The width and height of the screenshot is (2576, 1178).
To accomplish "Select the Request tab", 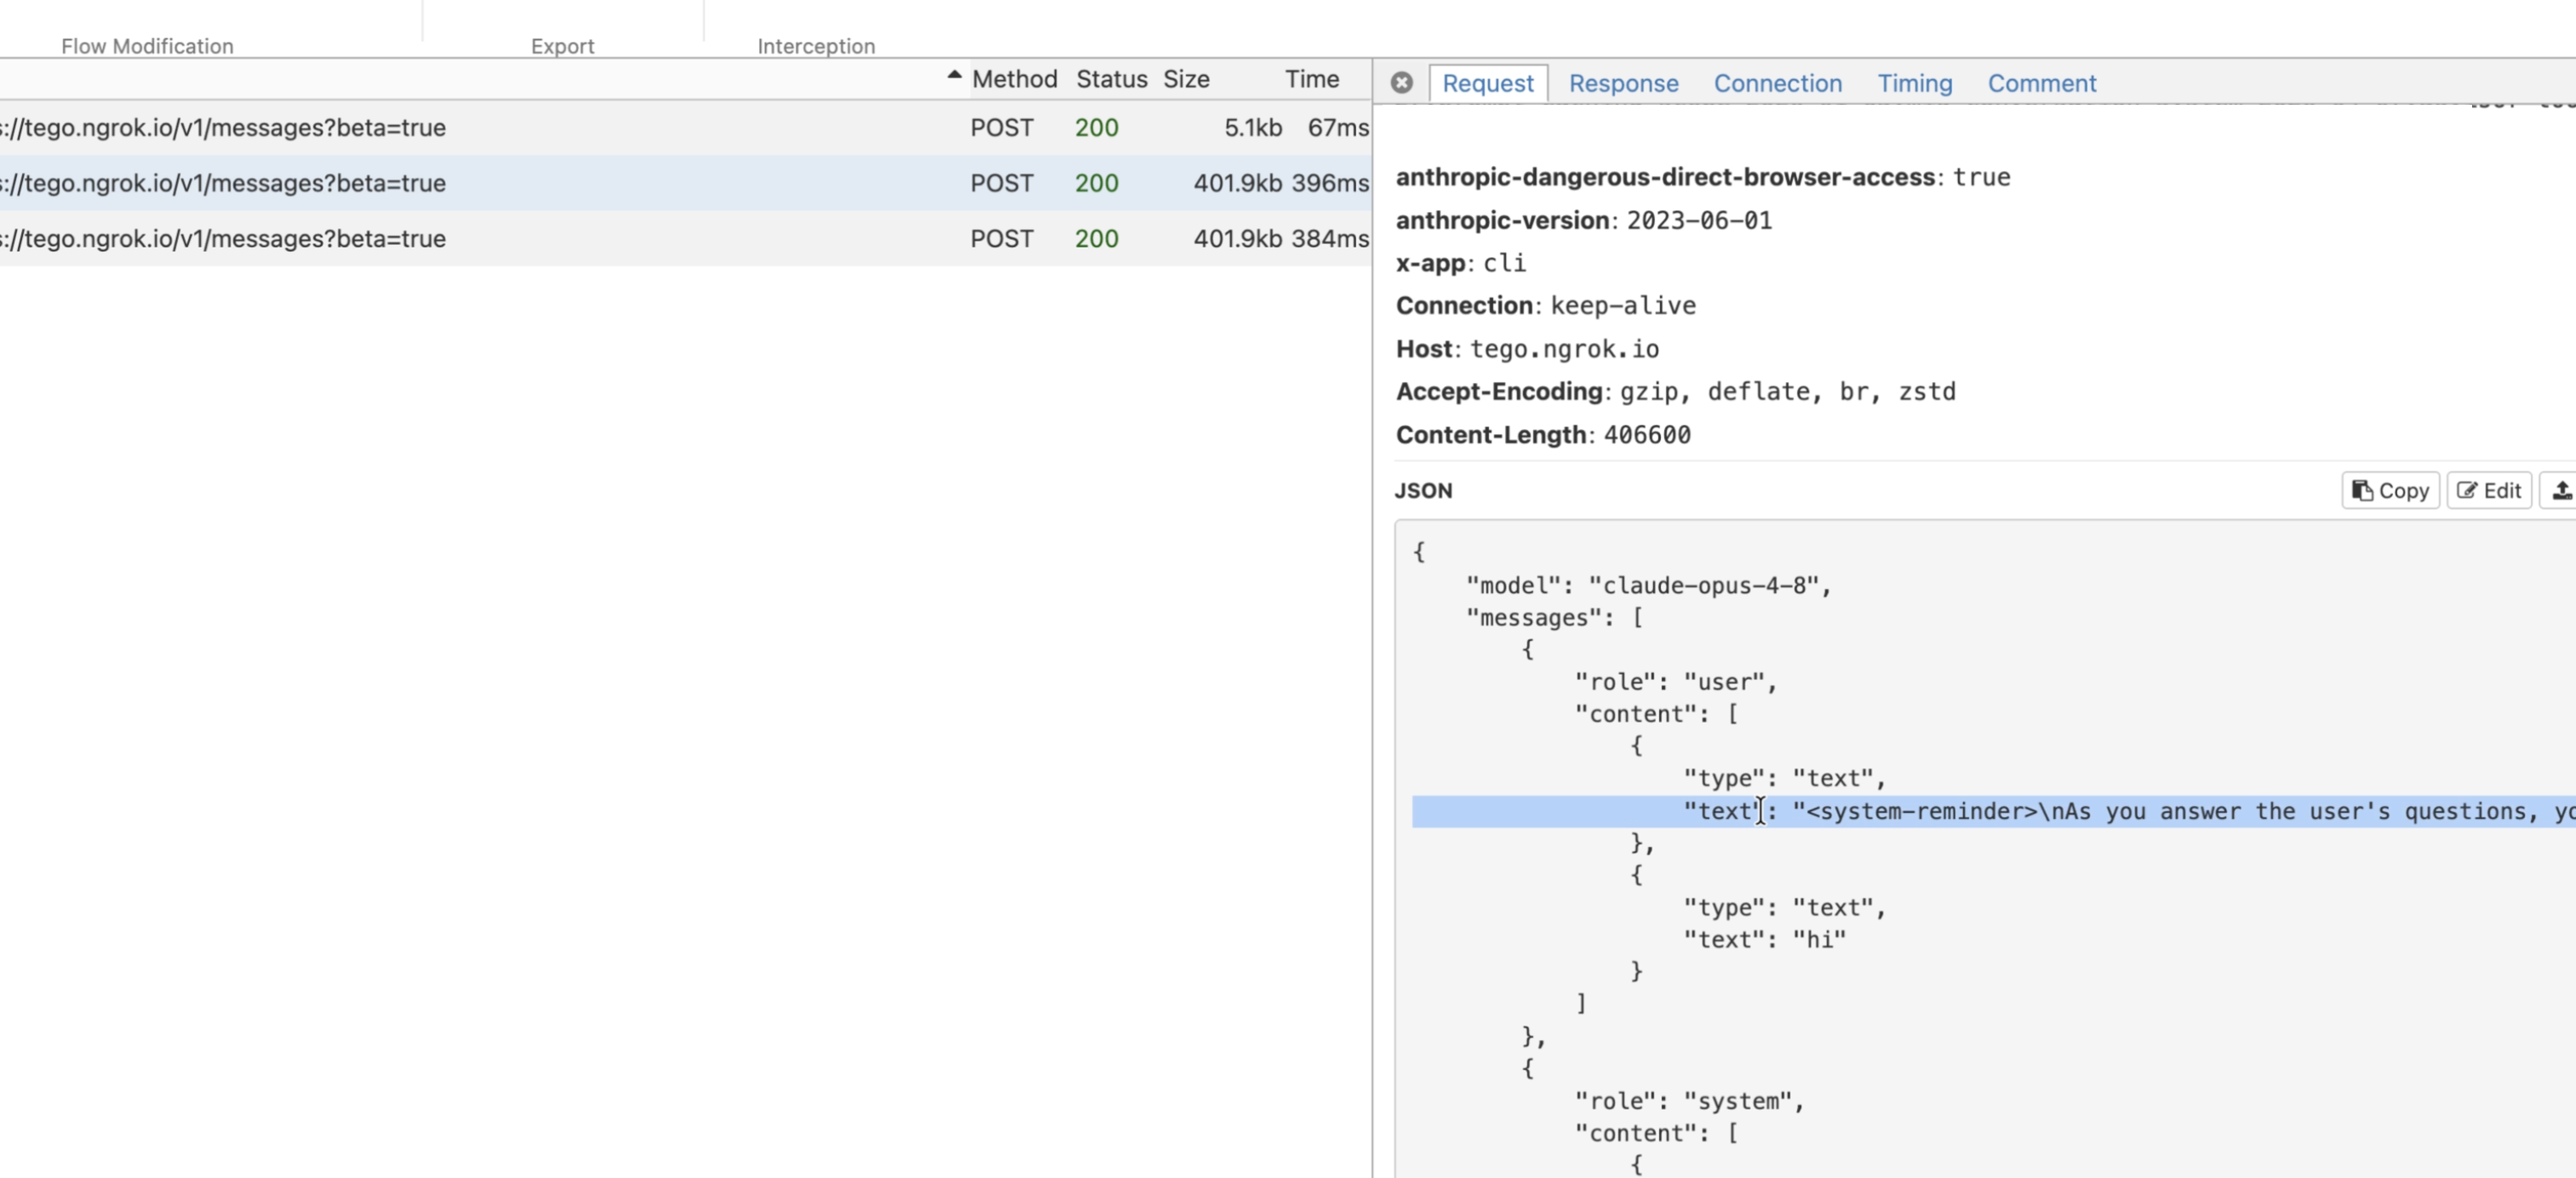I will point(1487,83).
